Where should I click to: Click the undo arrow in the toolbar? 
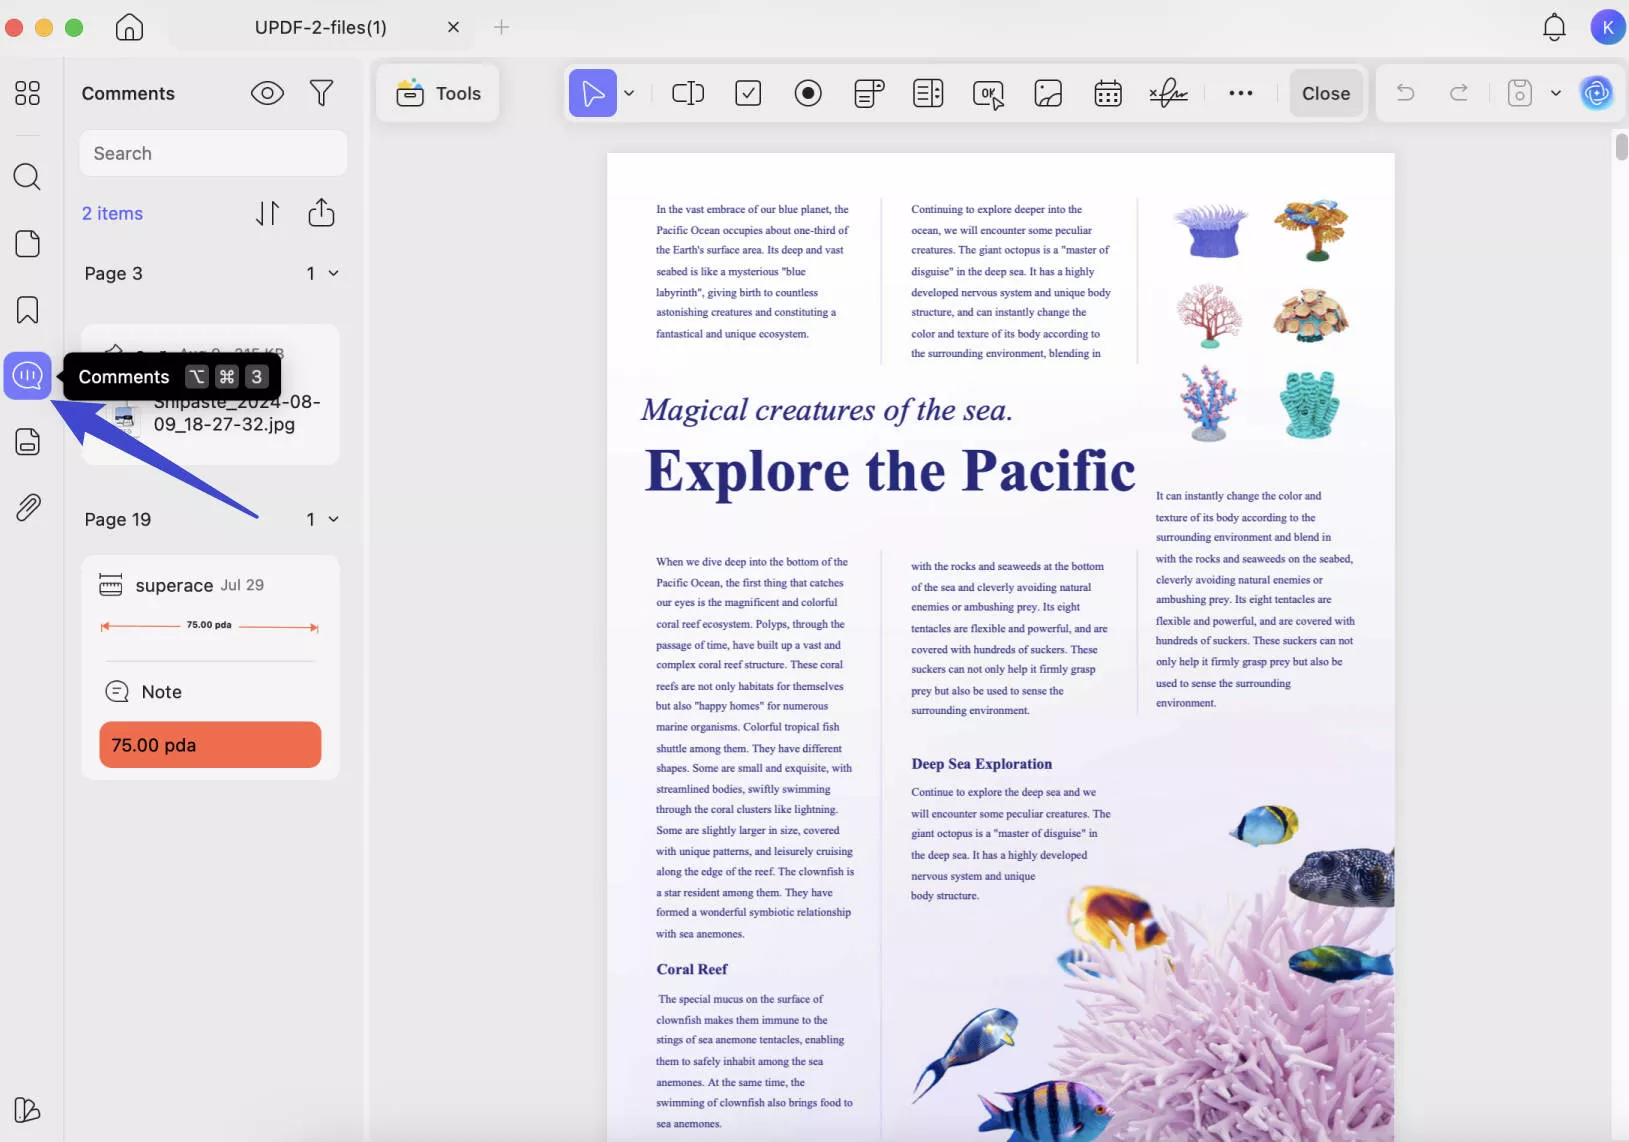coord(1404,93)
